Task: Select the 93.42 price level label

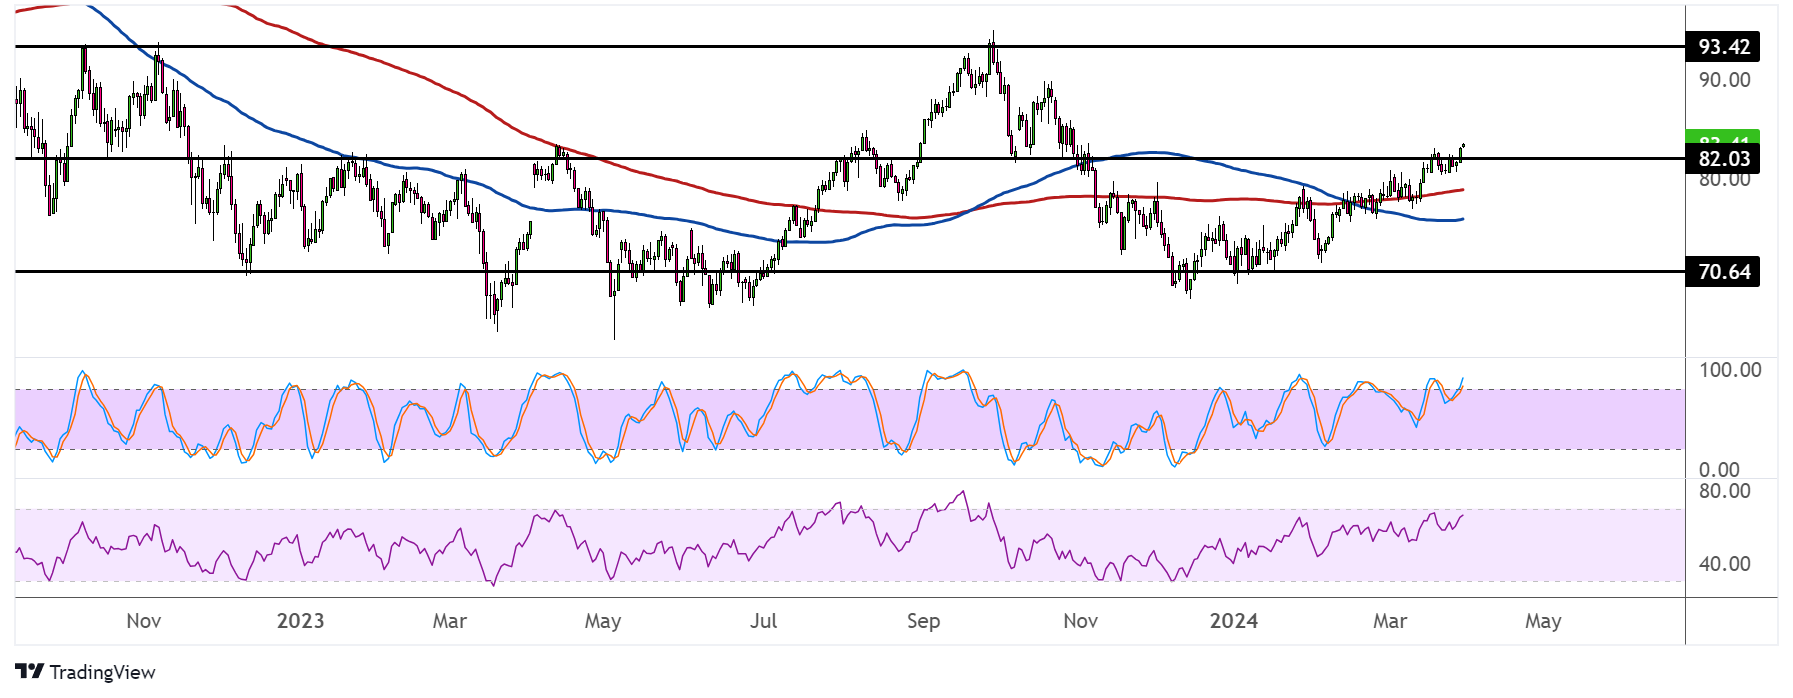Action: click(1723, 47)
